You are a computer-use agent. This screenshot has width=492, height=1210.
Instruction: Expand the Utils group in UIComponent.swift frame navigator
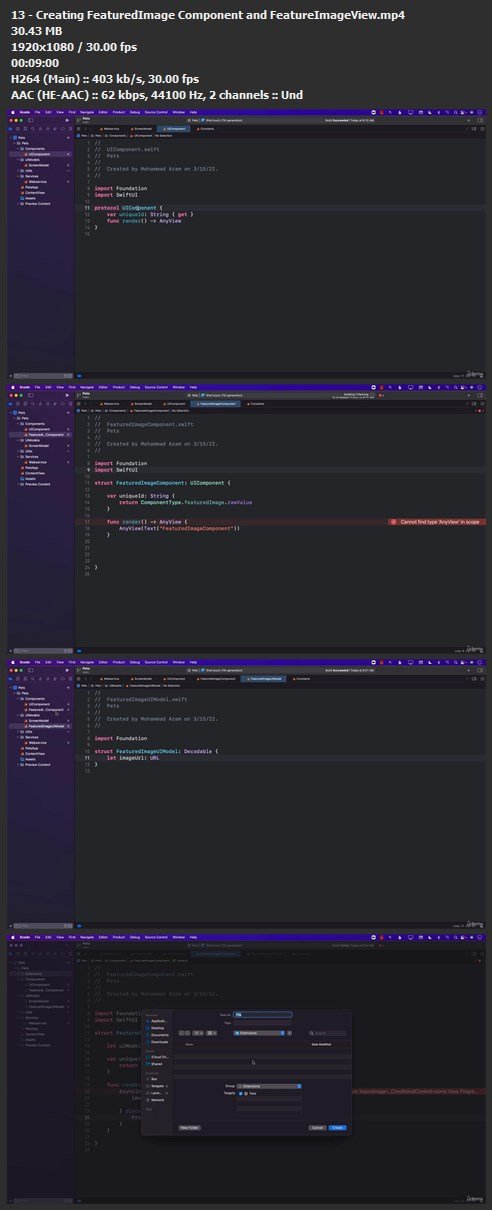(20, 170)
